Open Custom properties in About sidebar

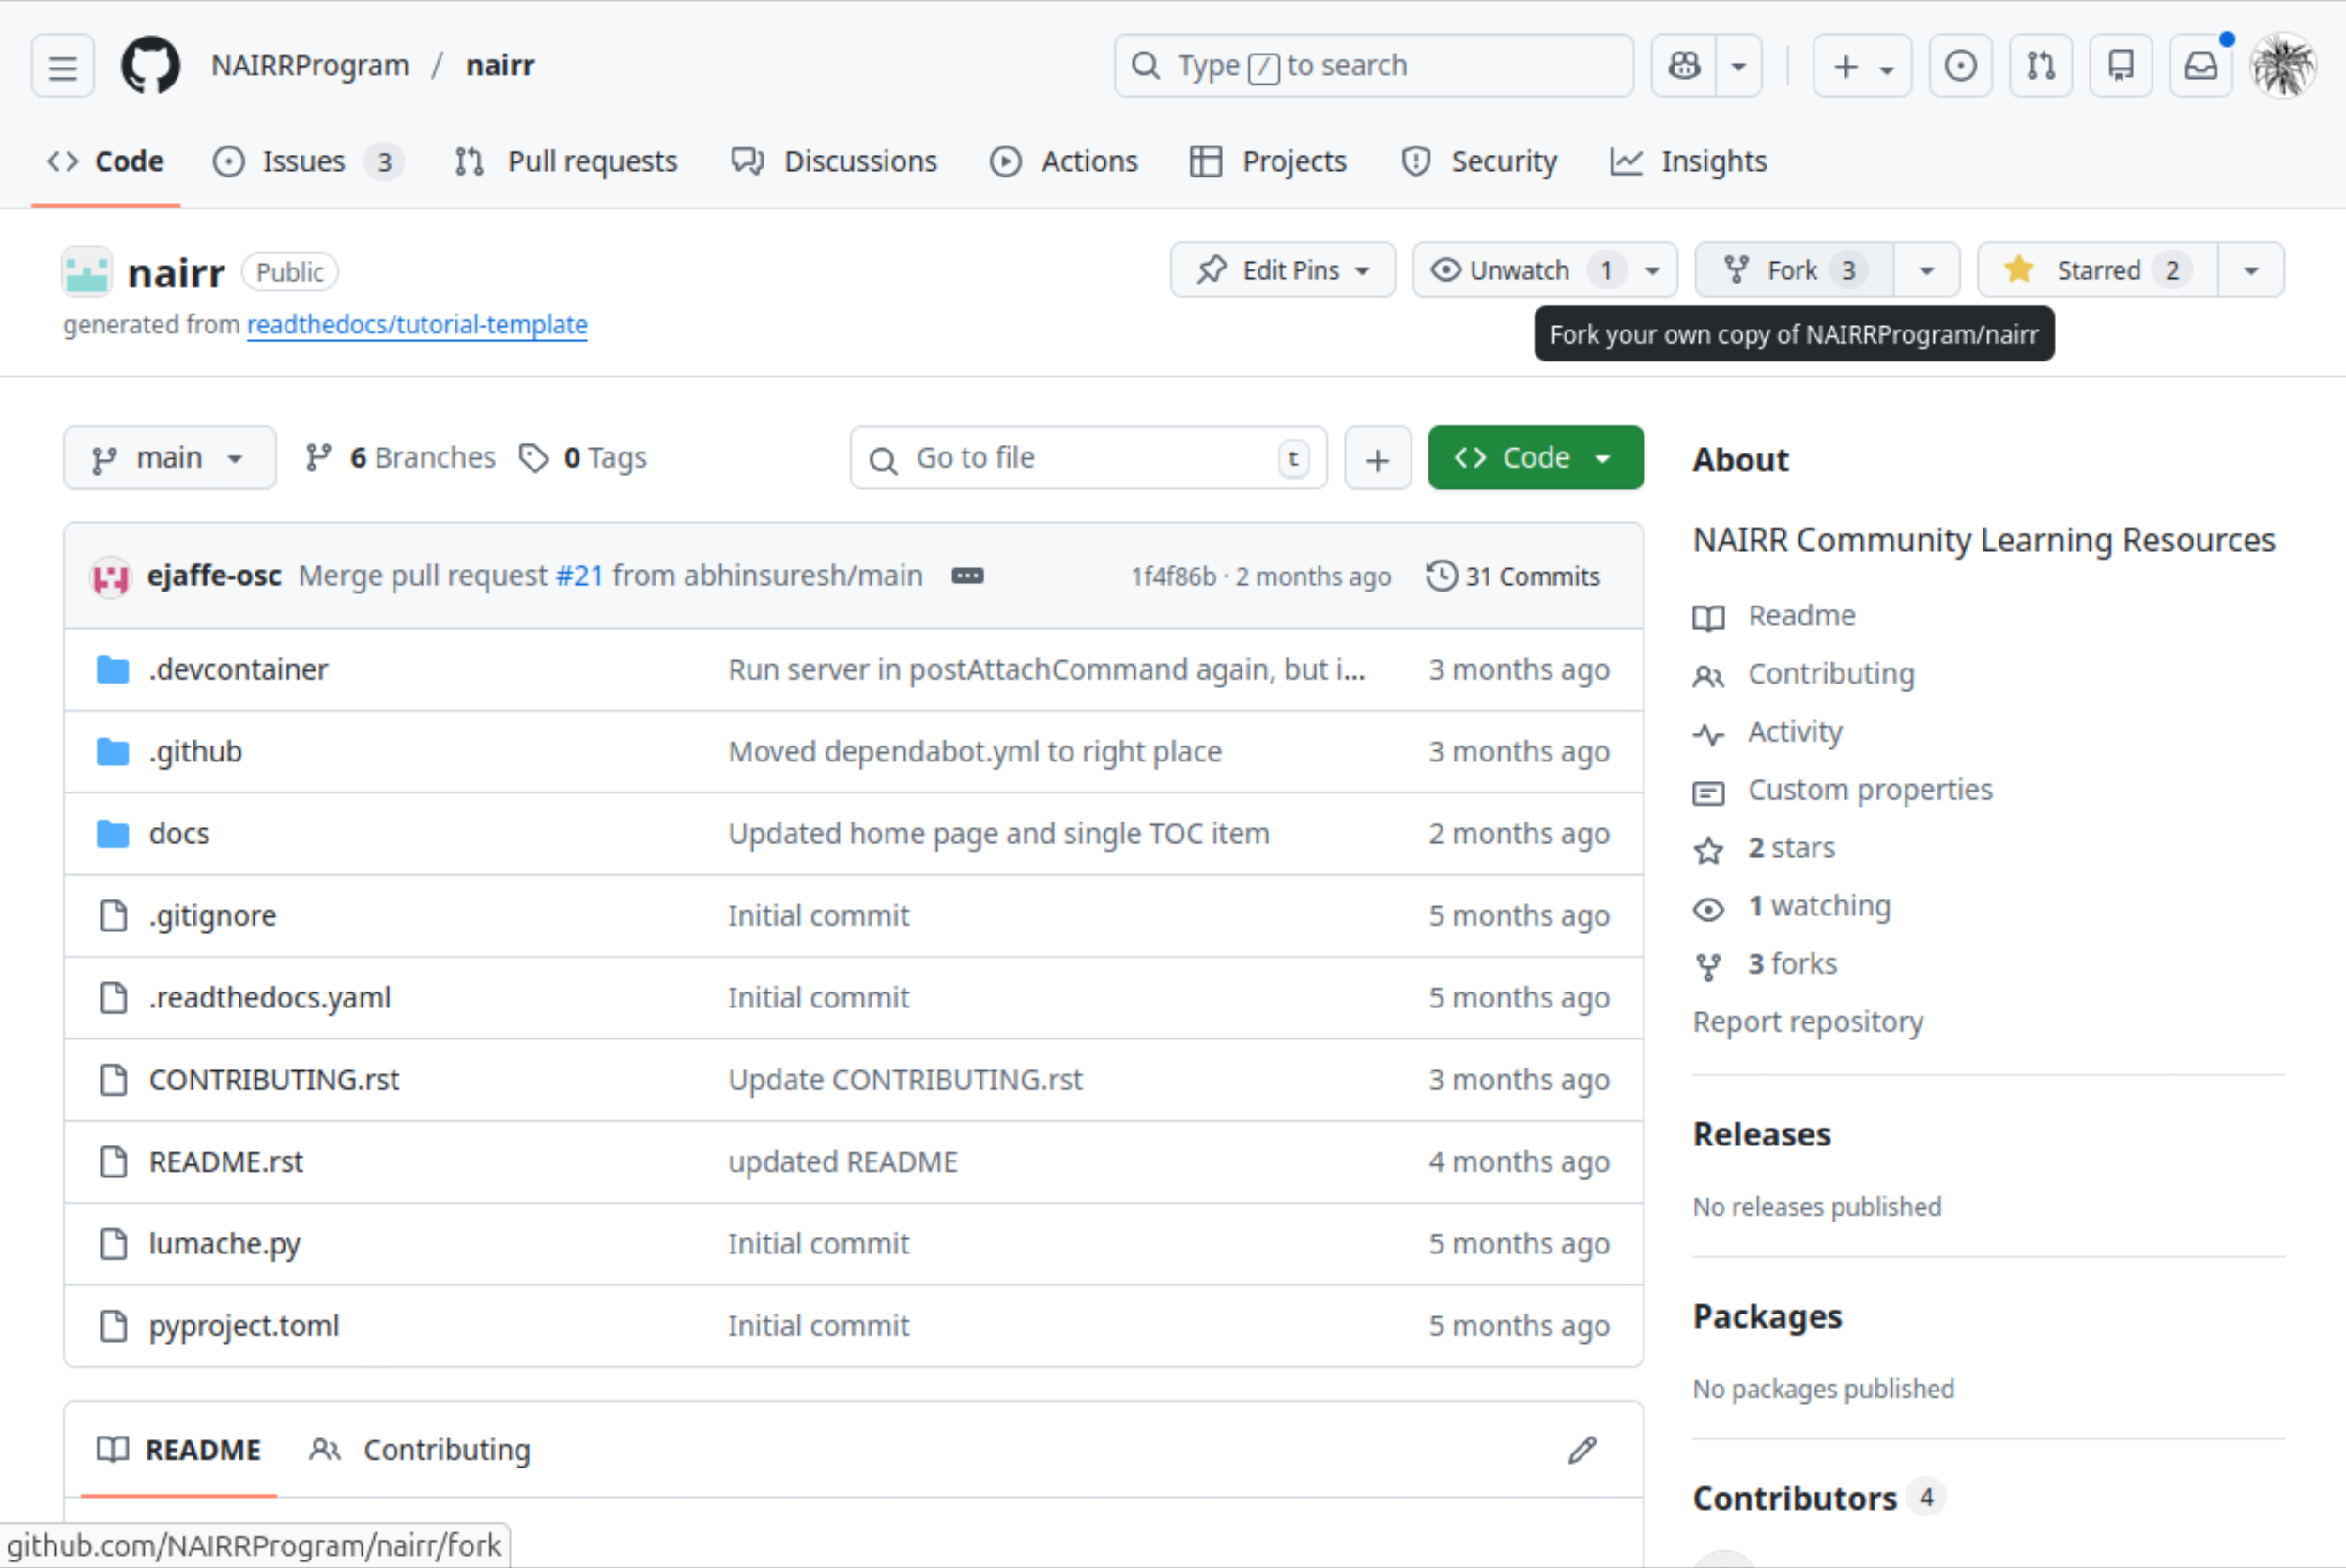[1870, 790]
